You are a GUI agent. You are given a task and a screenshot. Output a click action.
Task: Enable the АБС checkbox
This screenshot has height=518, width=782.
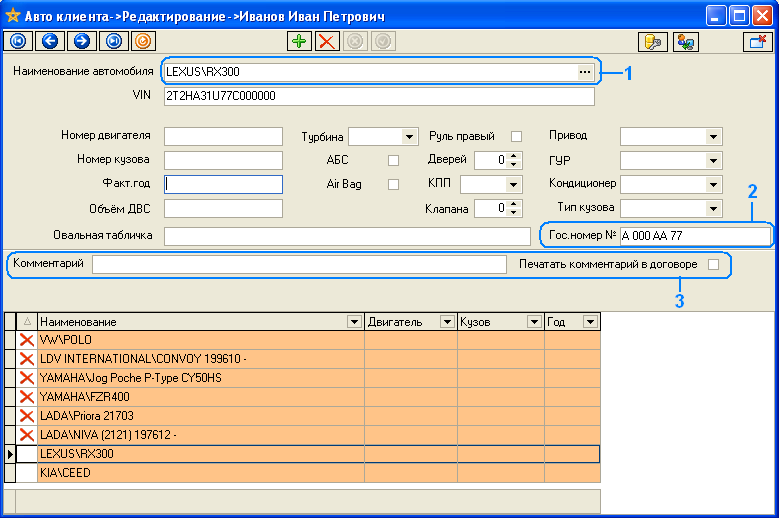coord(393,161)
